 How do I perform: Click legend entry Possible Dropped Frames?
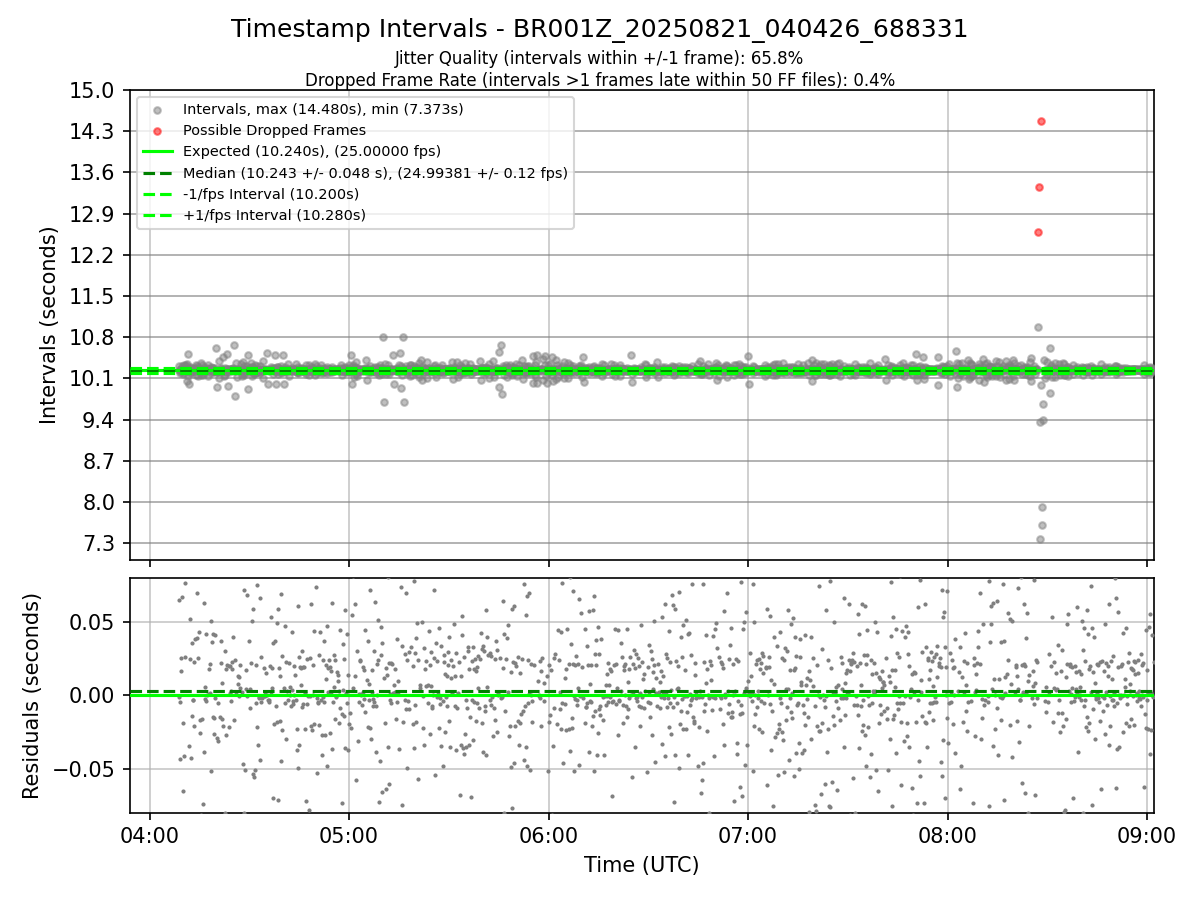(274, 130)
